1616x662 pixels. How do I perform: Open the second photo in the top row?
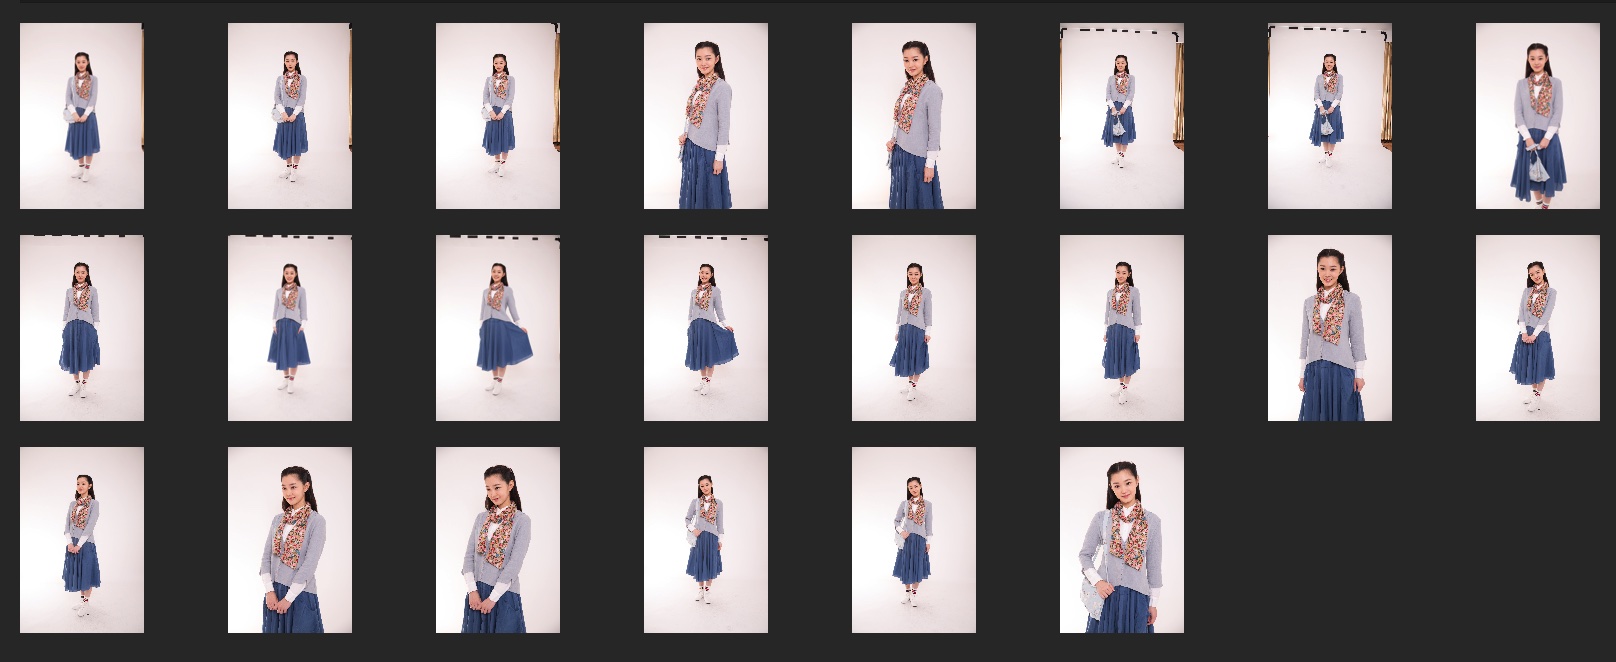click(290, 116)
